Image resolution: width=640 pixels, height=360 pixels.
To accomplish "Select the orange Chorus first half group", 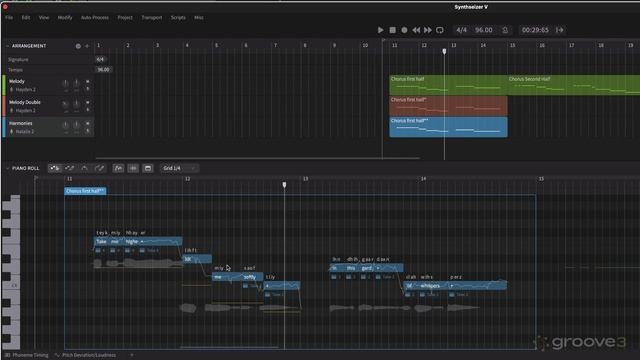I will click(x=448, y=106).
